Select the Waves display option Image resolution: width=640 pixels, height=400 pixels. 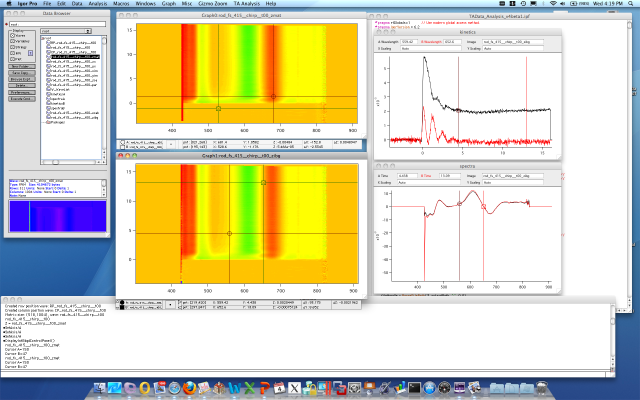point(12,36)
